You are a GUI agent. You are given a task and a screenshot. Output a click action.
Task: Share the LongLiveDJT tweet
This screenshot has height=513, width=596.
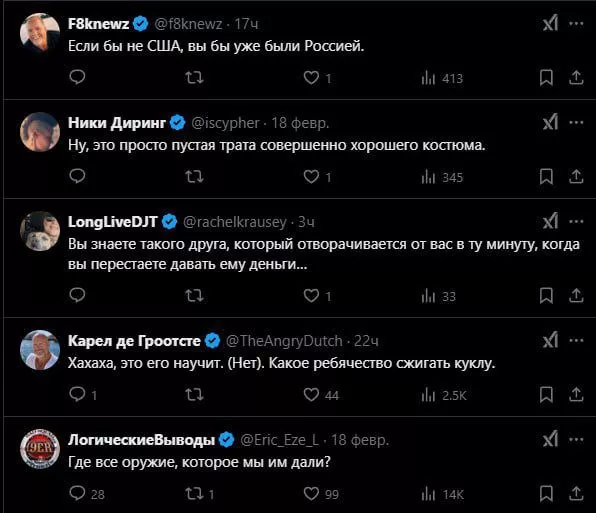tap(576, 296)
